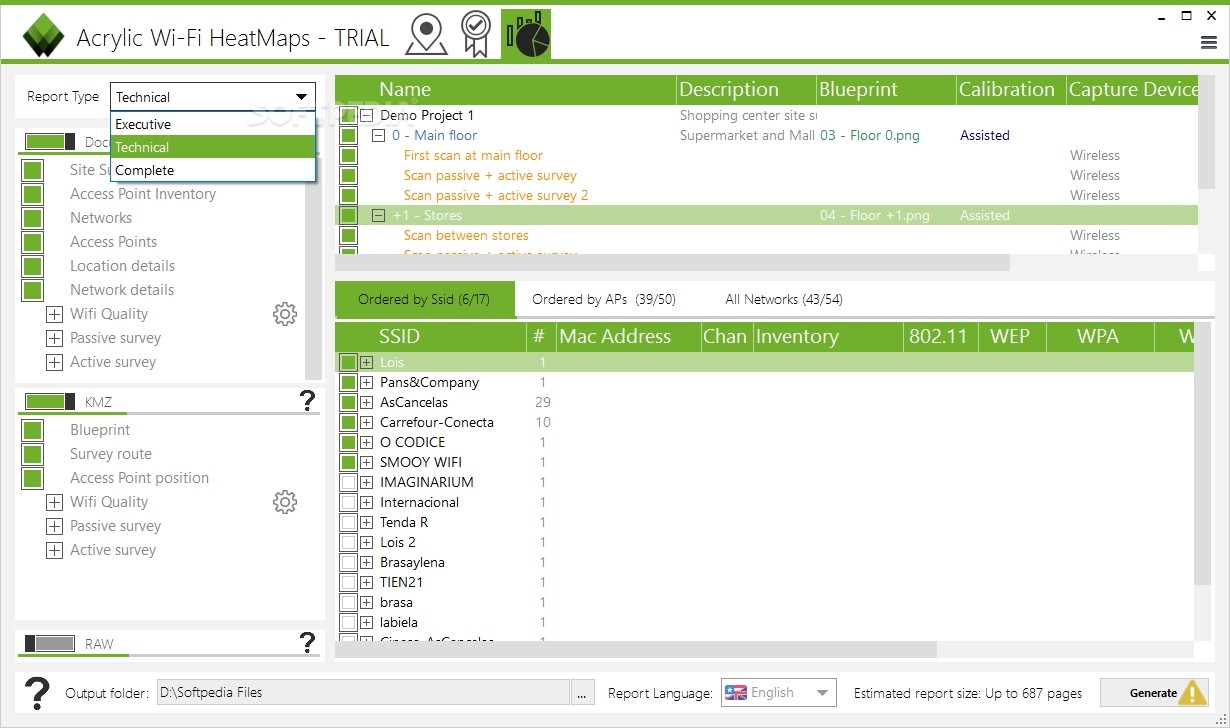Viewport: 1230px width, 728px height.
Task: Uncheck the Location details checkbox
Action: point(33,266)
